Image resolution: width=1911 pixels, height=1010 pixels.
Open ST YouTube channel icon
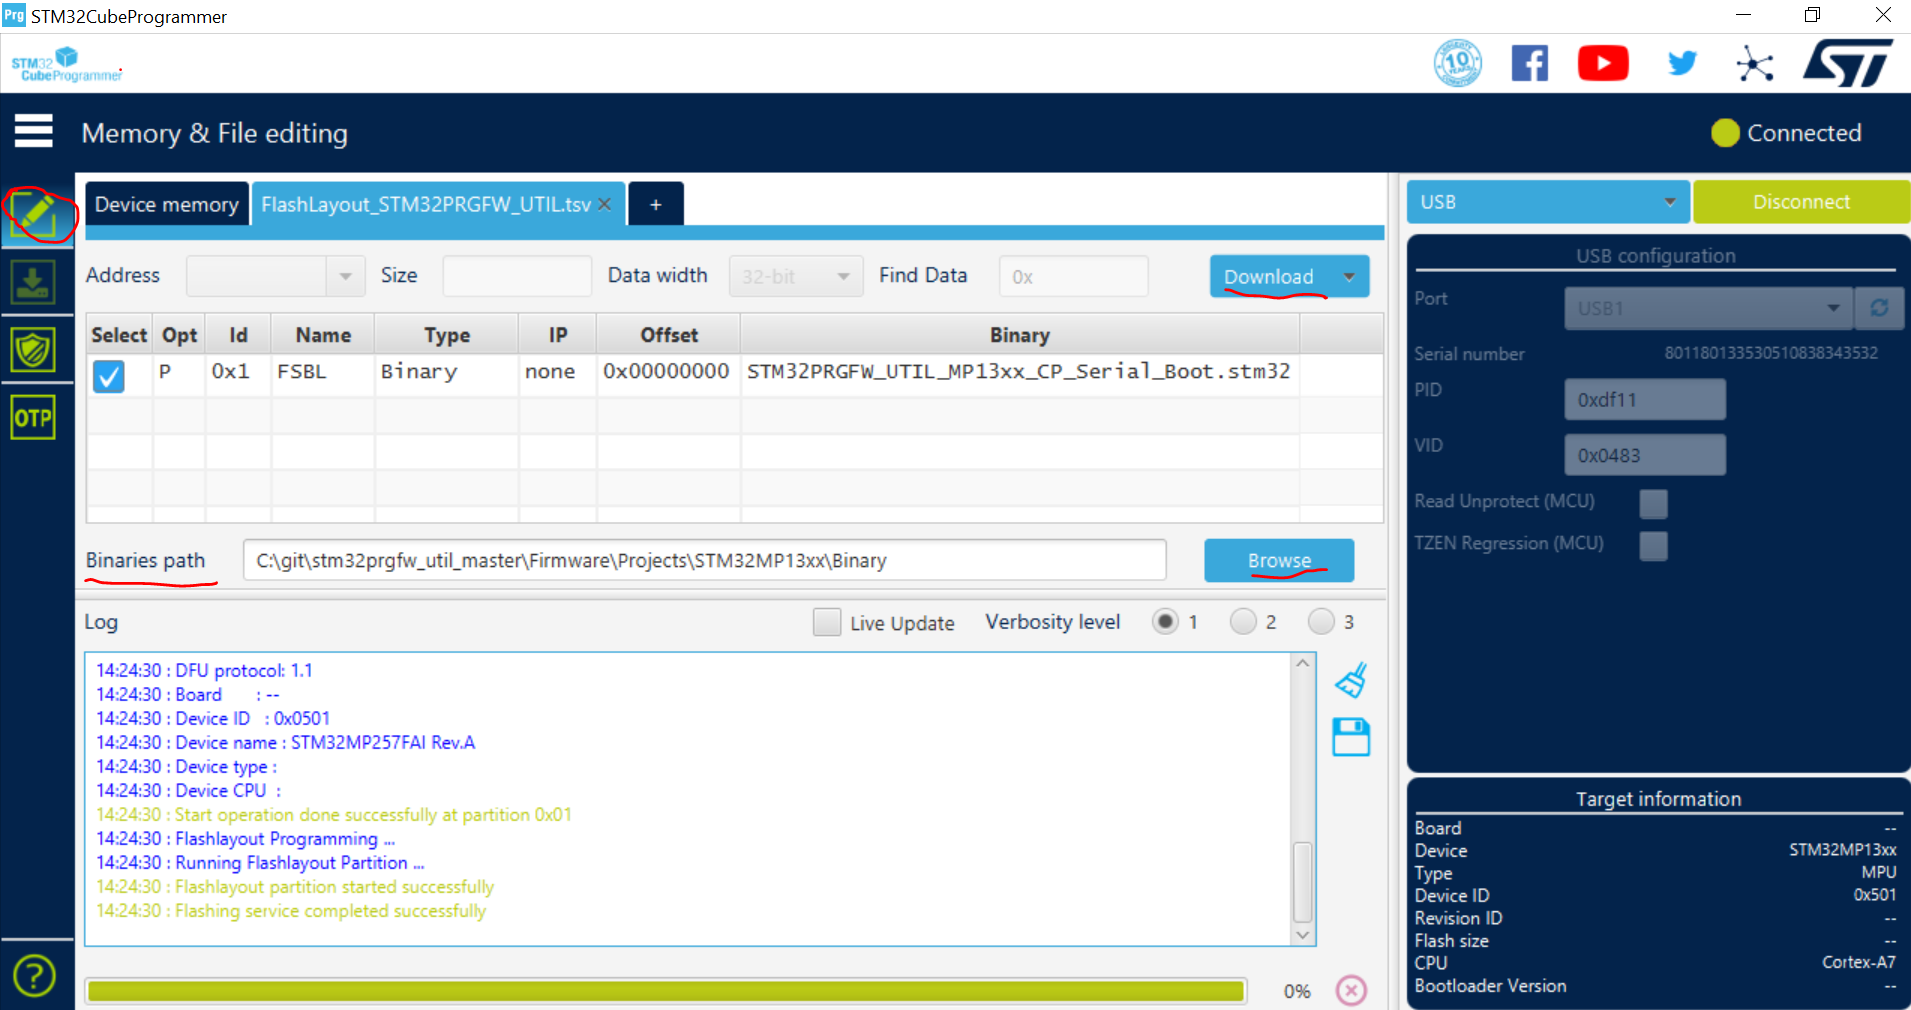click(1603, 63)
